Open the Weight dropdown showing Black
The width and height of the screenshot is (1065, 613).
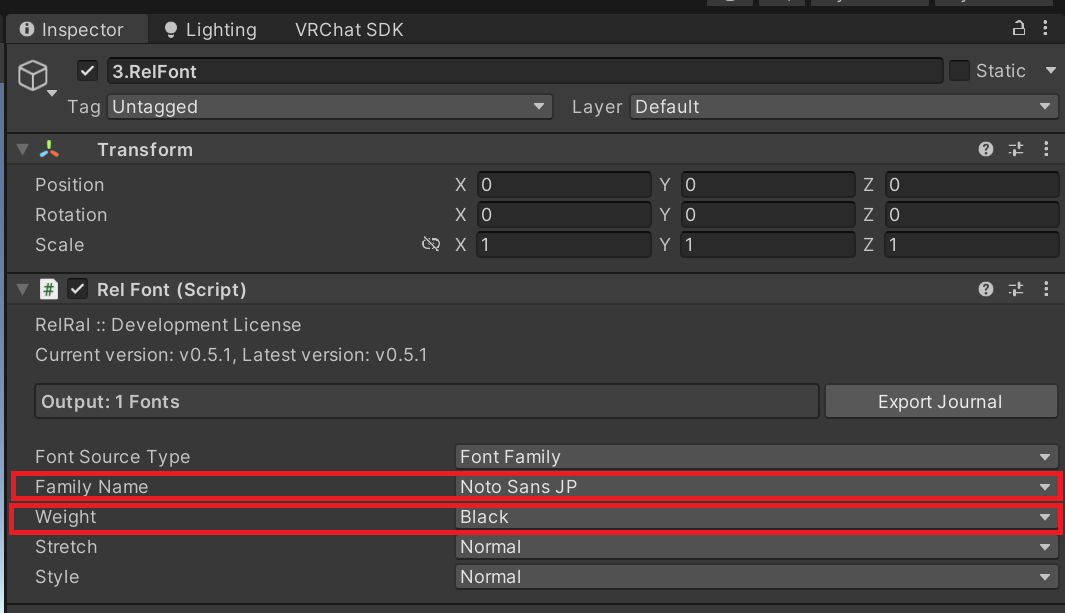[756, 517]
